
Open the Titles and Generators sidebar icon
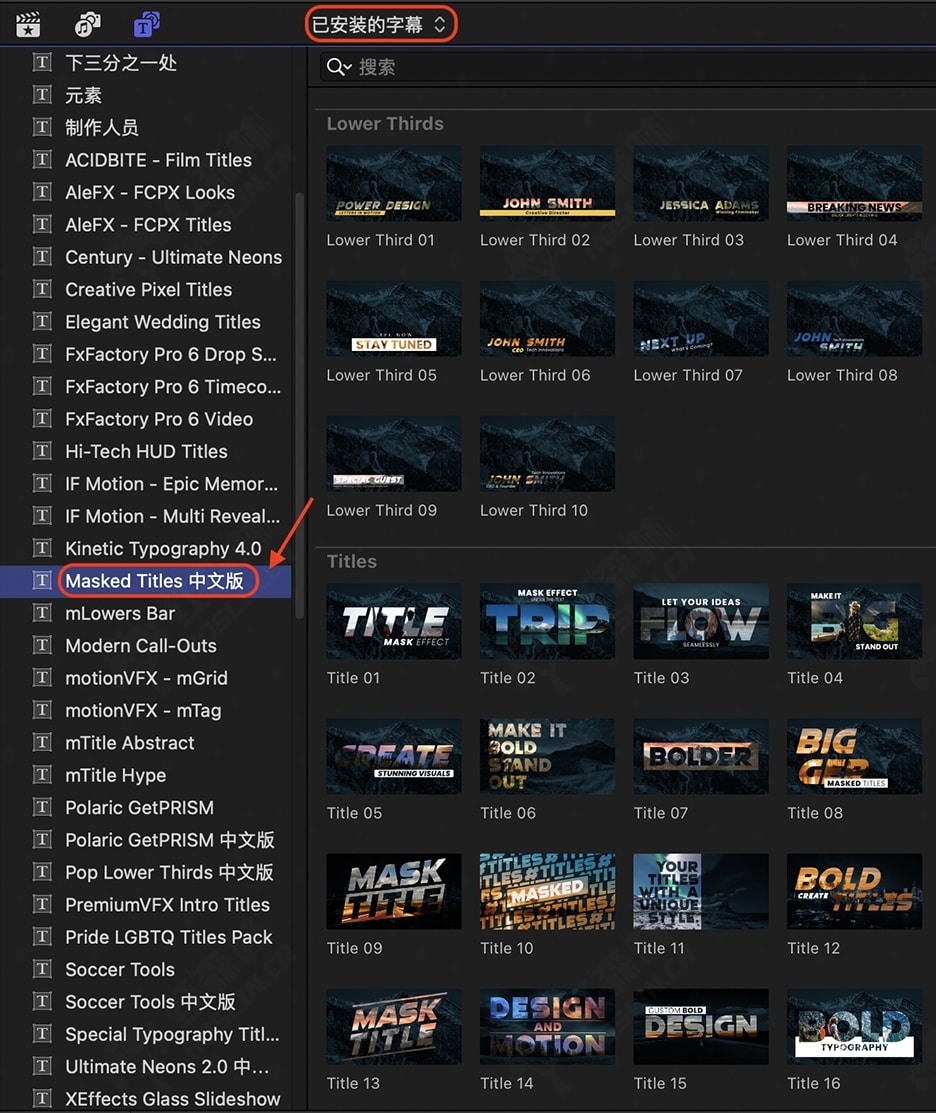click(146, 24)
